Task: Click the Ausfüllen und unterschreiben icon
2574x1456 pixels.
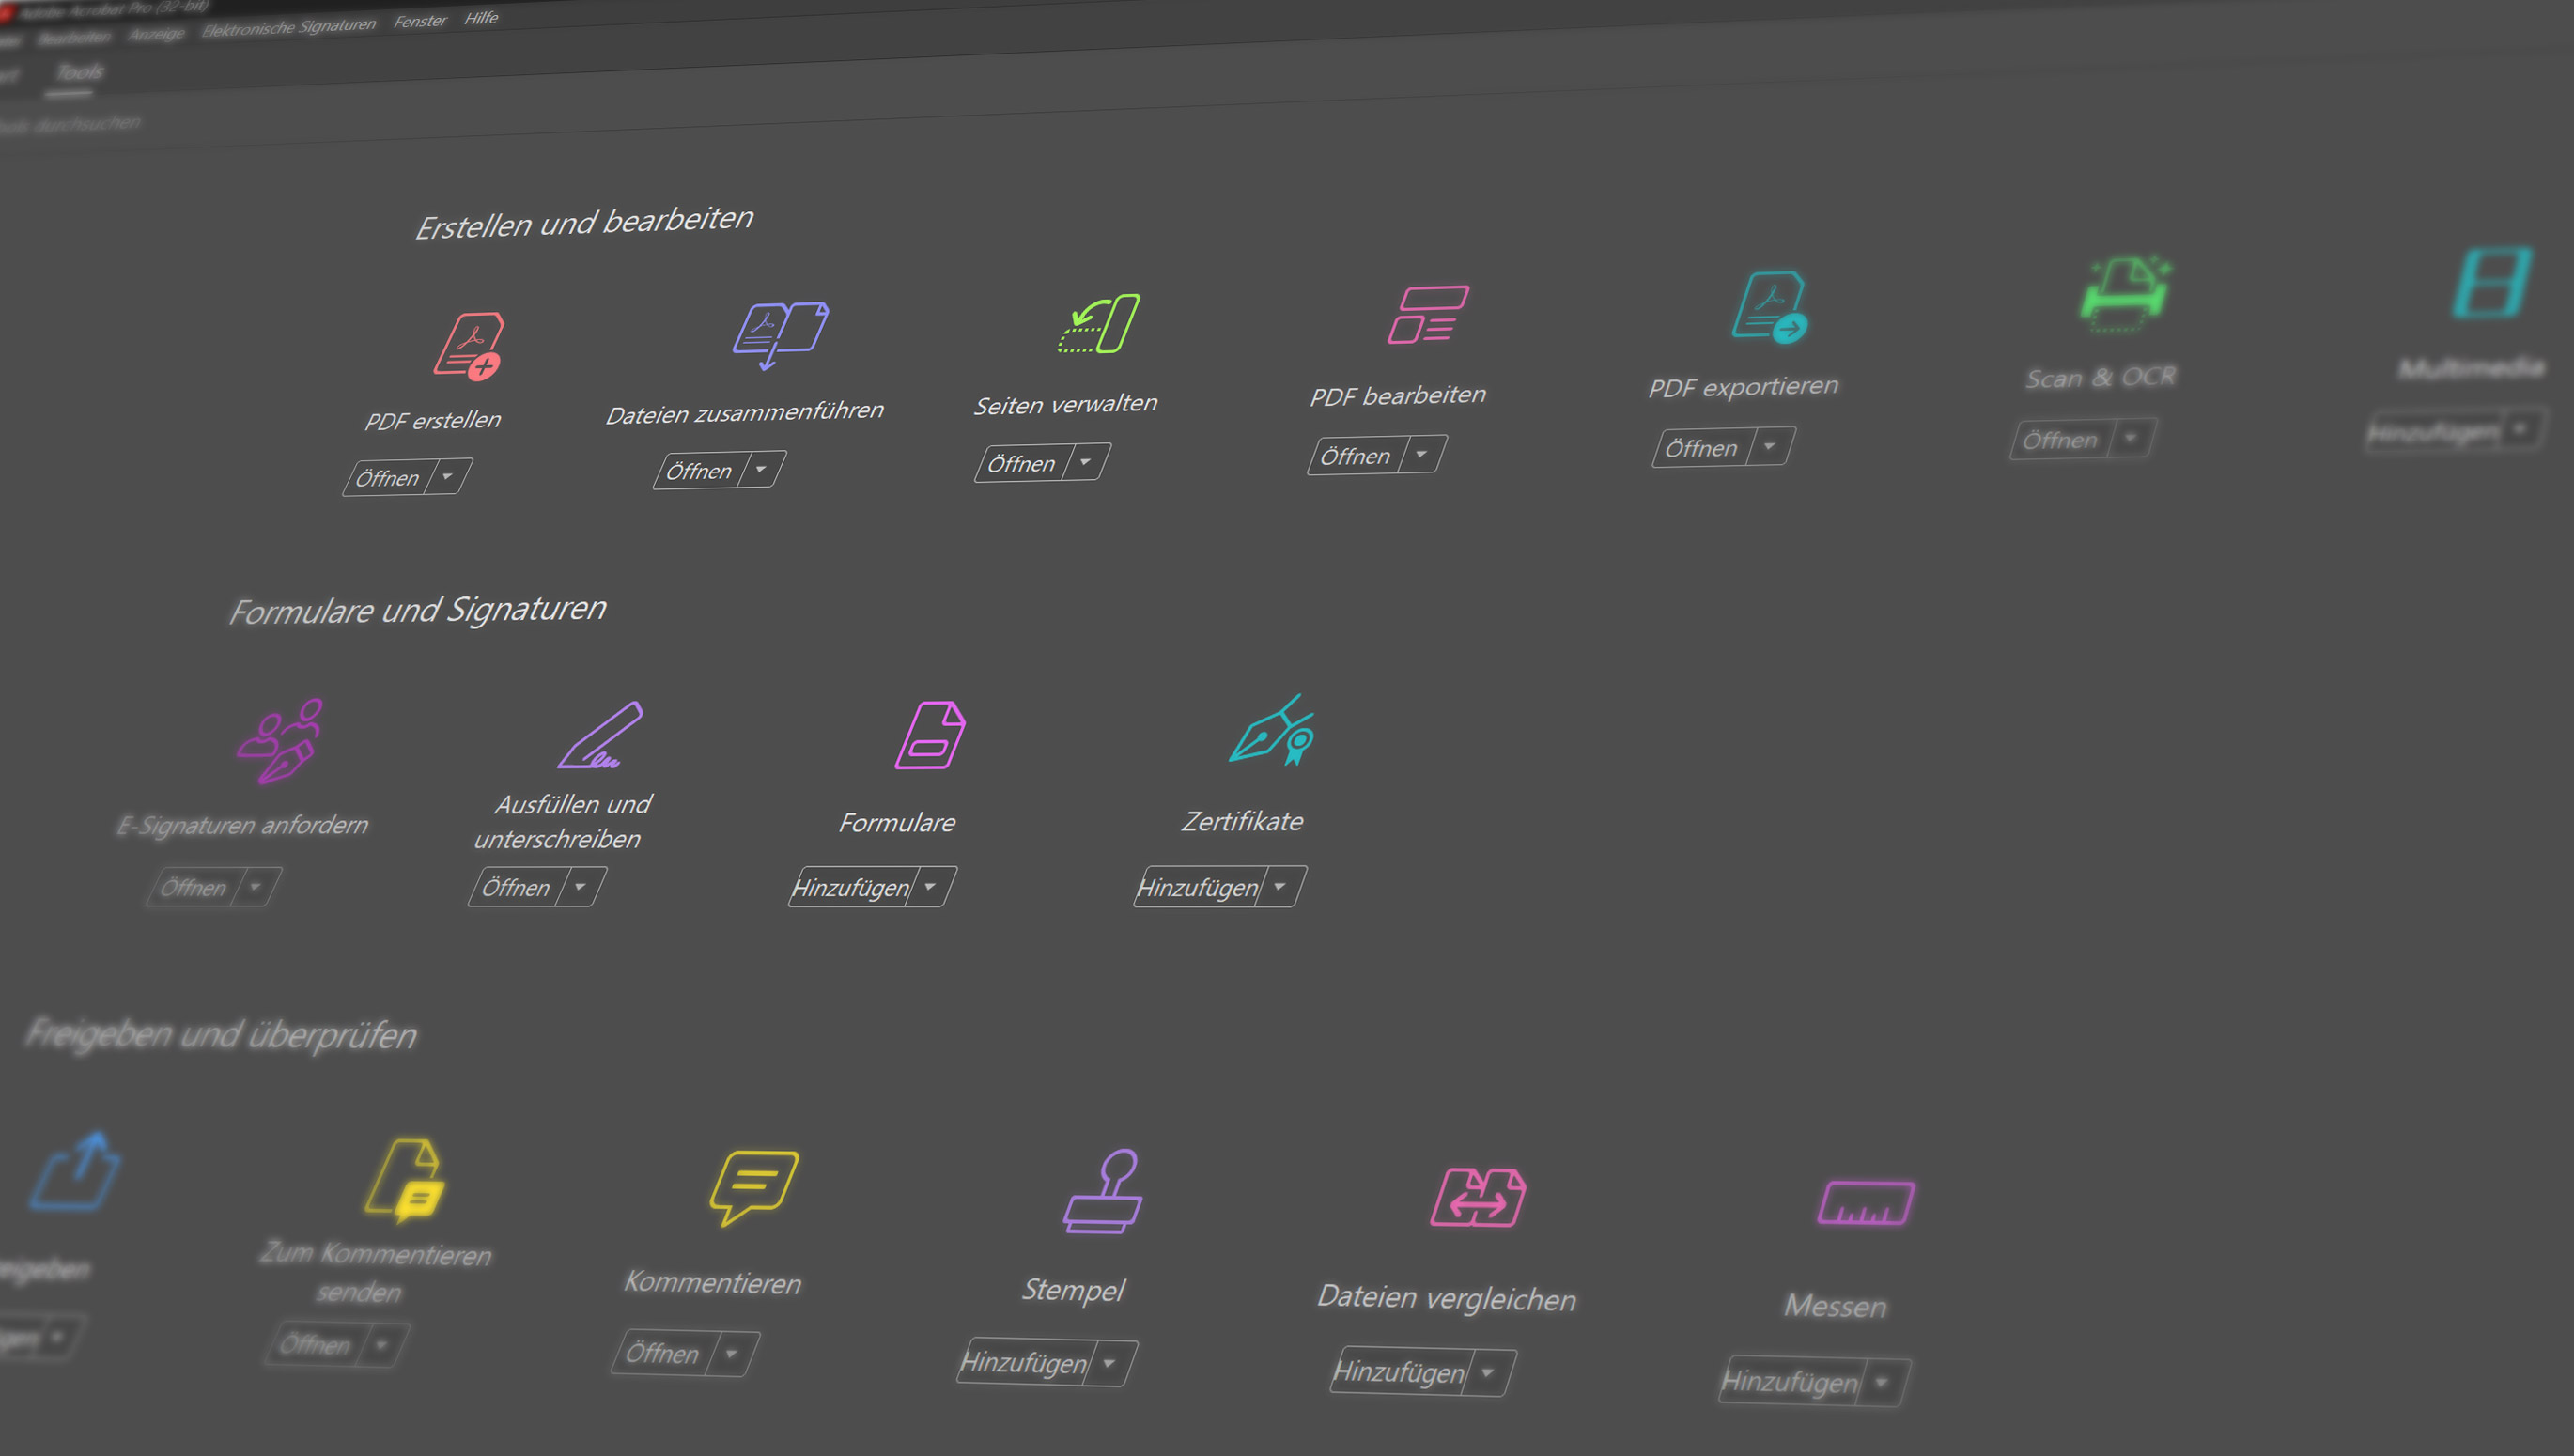Action: [x=600, y=736]
